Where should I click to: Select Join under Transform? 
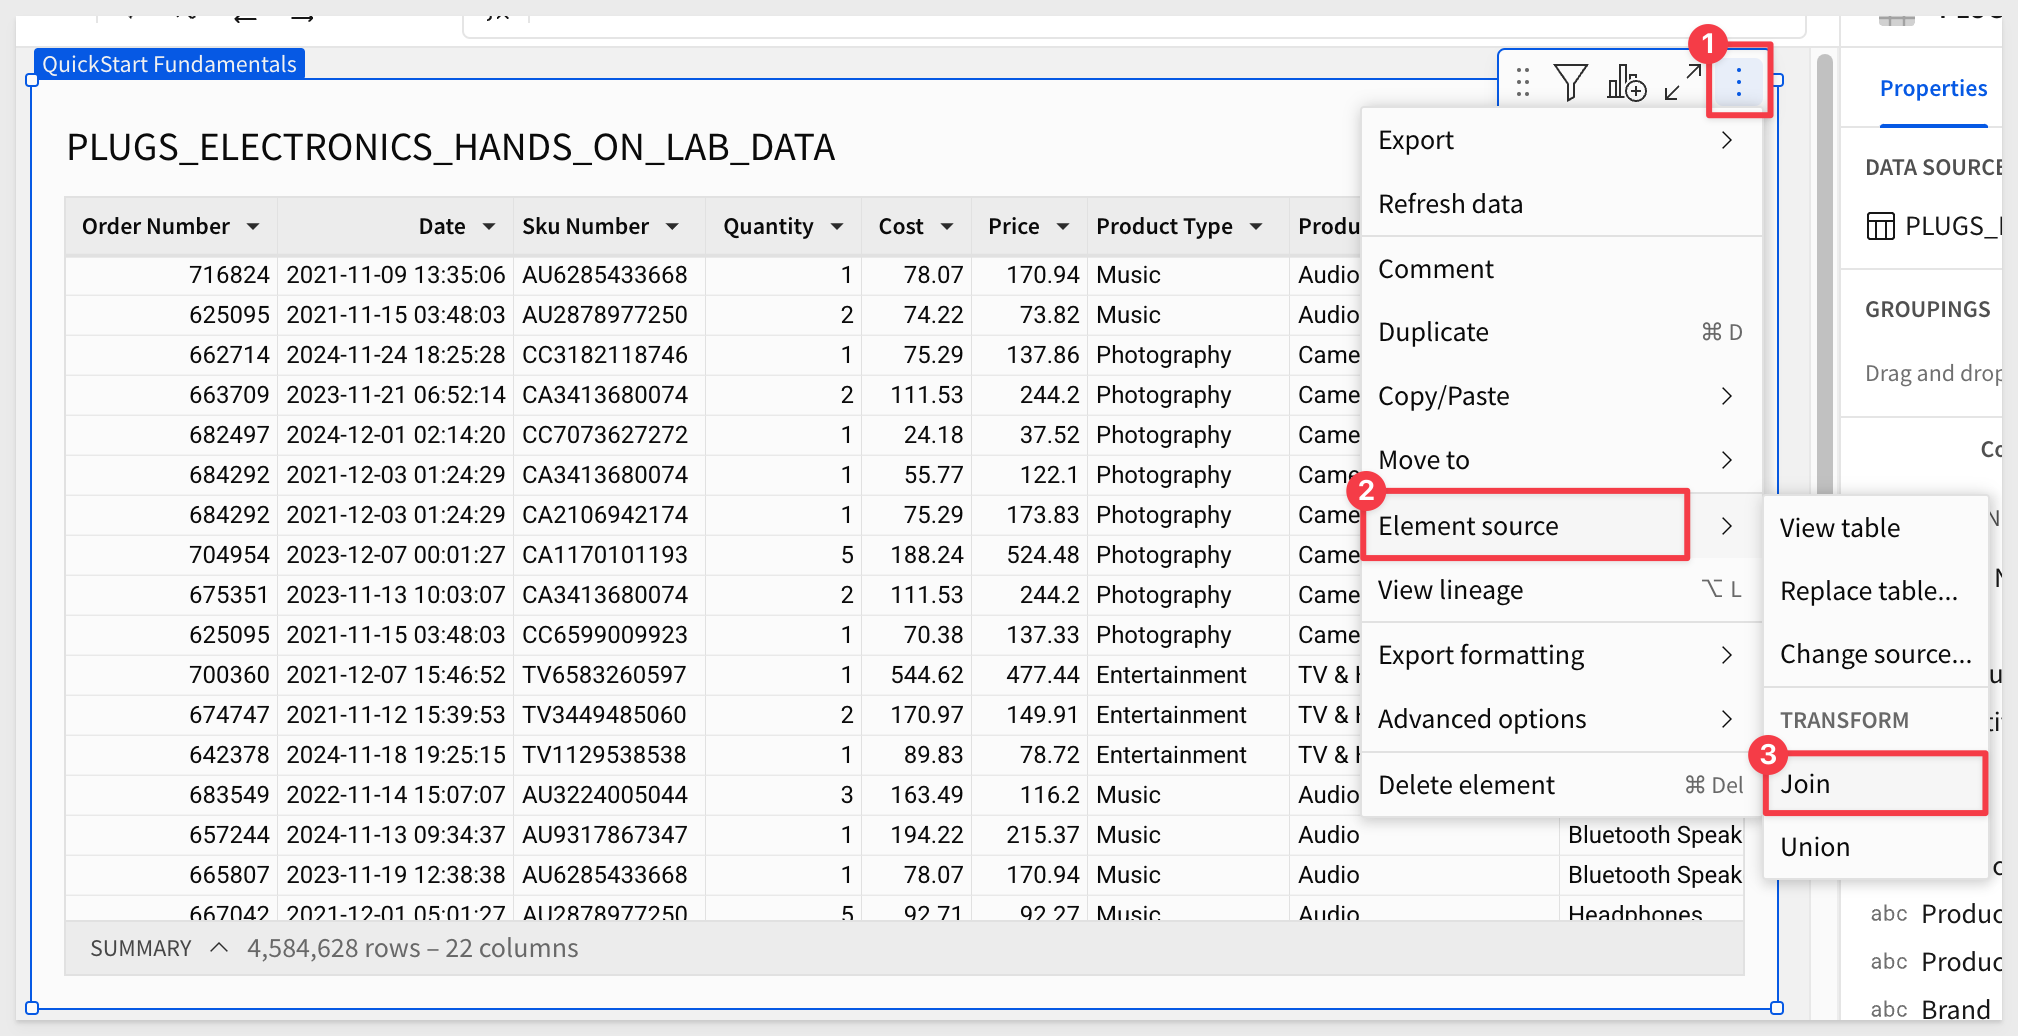click(x=1805, y=784)
